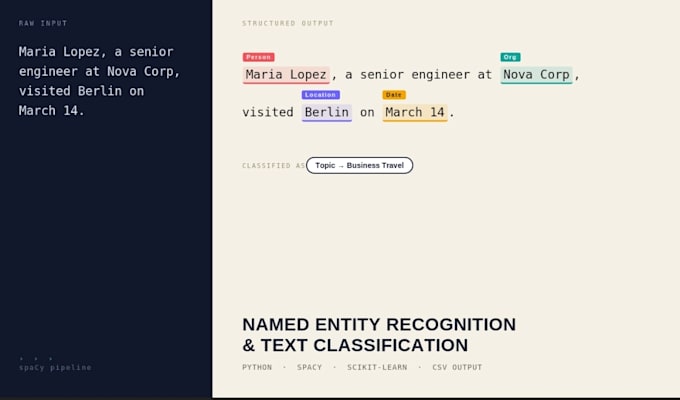Click the 'spaCy pipeline' label
The width and height of the screenshot is (680, 400).
point(55,367)
